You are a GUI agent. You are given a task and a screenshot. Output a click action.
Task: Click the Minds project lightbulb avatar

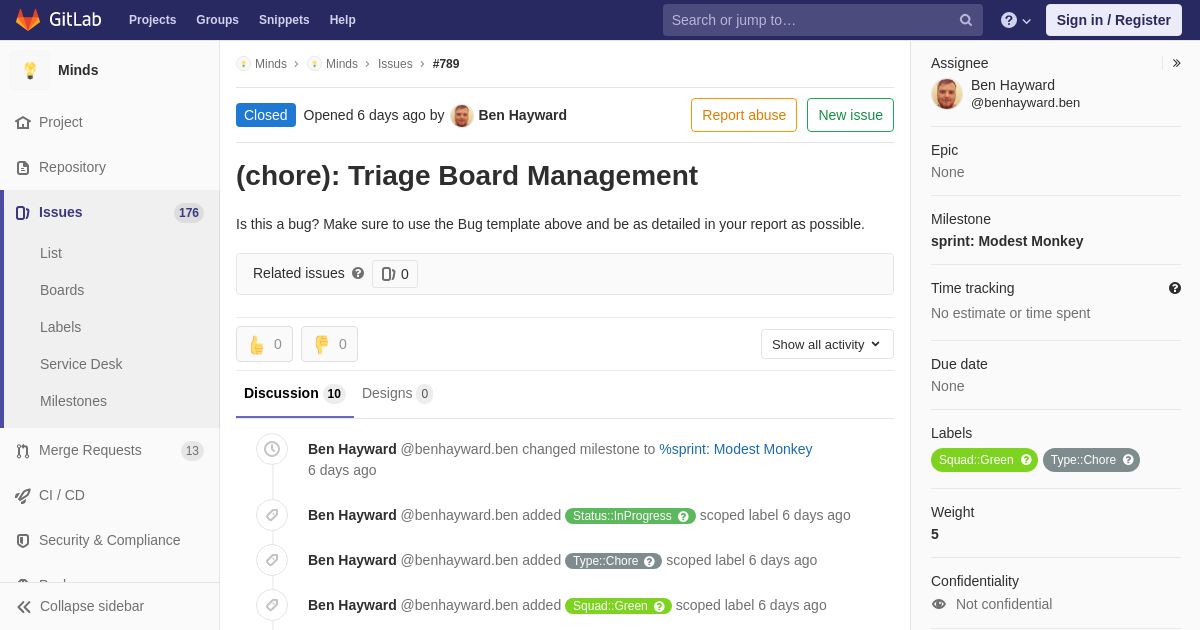[30, 70]
